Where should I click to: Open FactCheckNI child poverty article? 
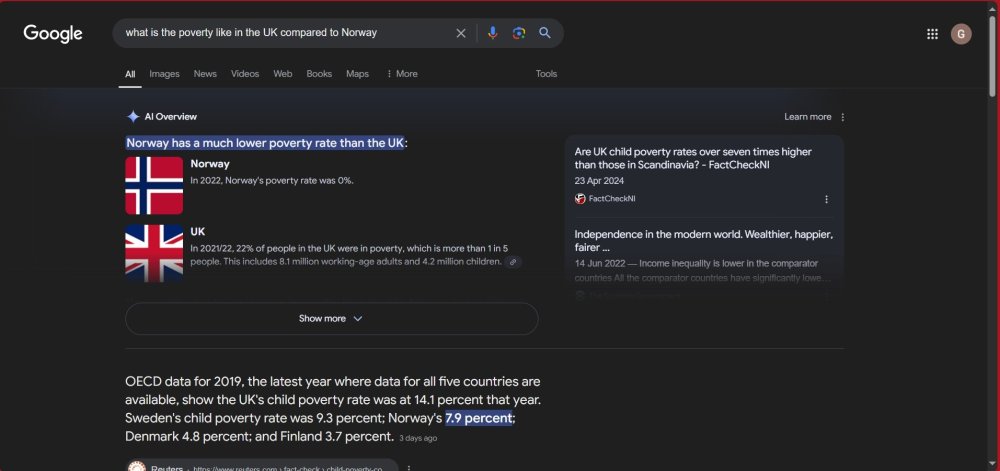tap(693, 158)
